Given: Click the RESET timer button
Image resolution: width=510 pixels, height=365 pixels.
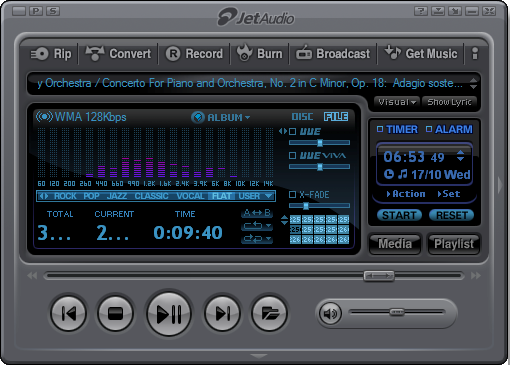Looking at the screenshot, I should 452,215.
